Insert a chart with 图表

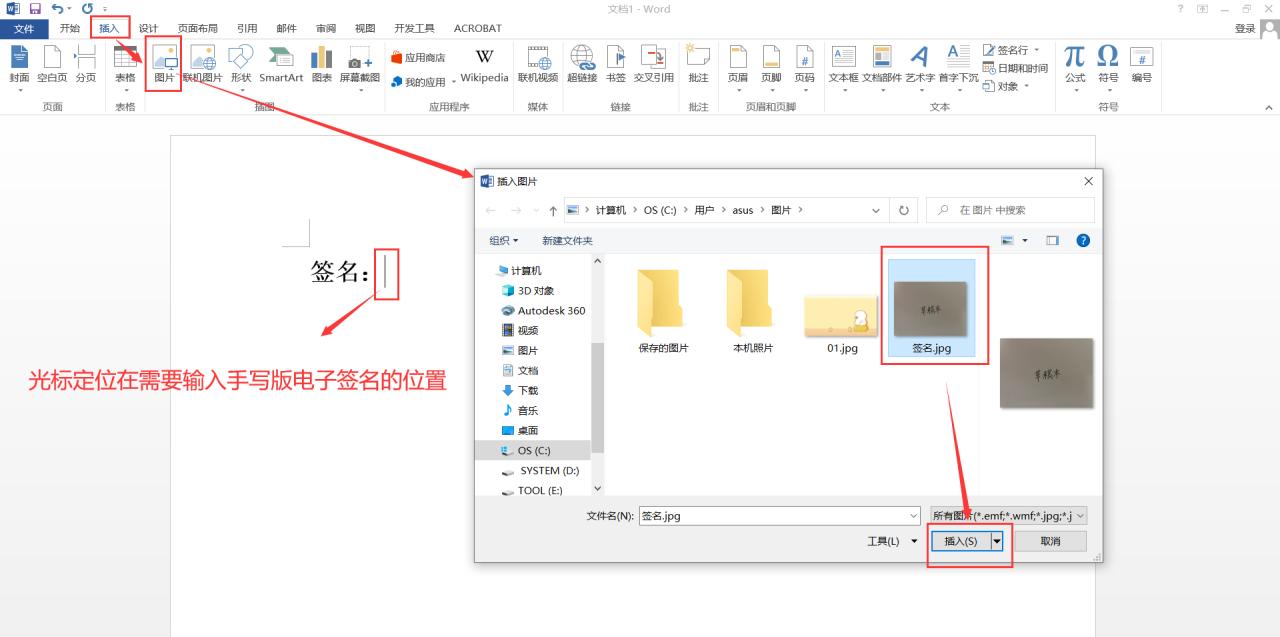pos(321,65)
